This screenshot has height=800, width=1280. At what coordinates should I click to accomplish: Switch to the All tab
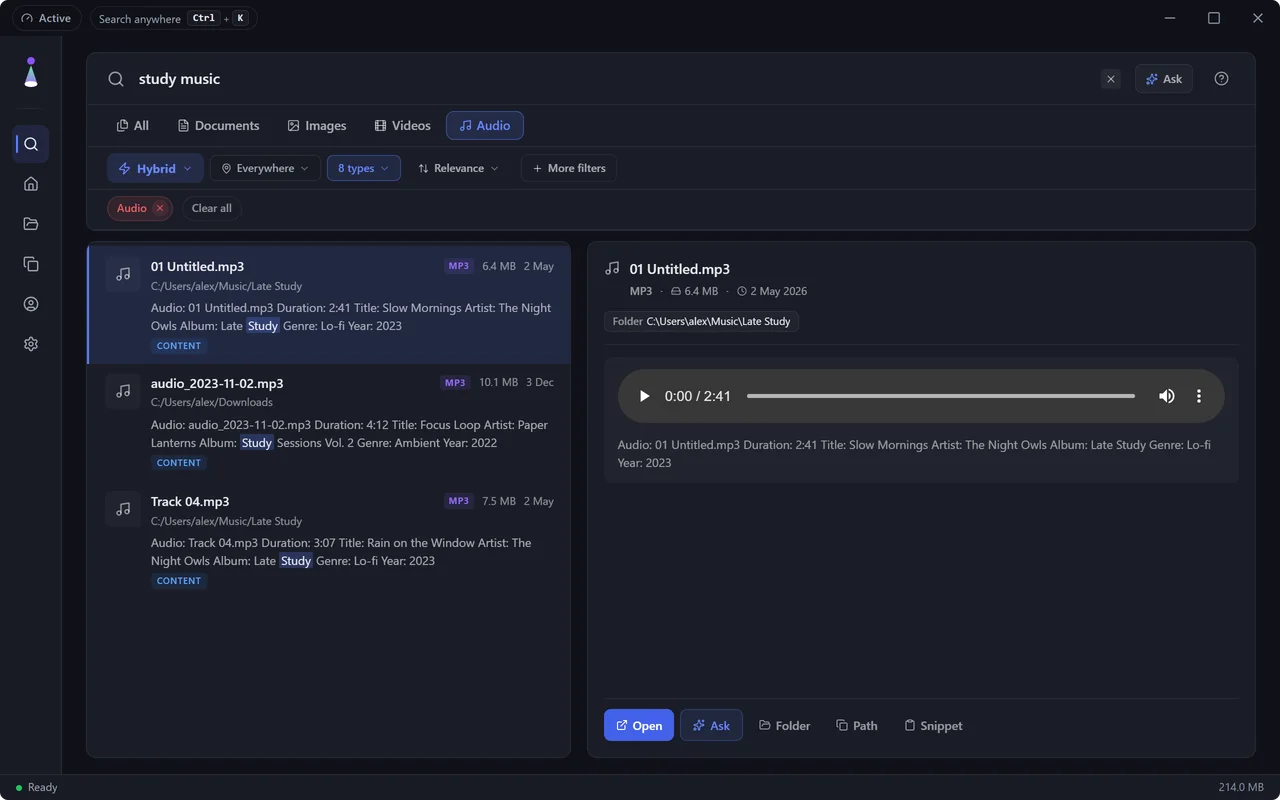pyautogui.click(x=133, y=126)
